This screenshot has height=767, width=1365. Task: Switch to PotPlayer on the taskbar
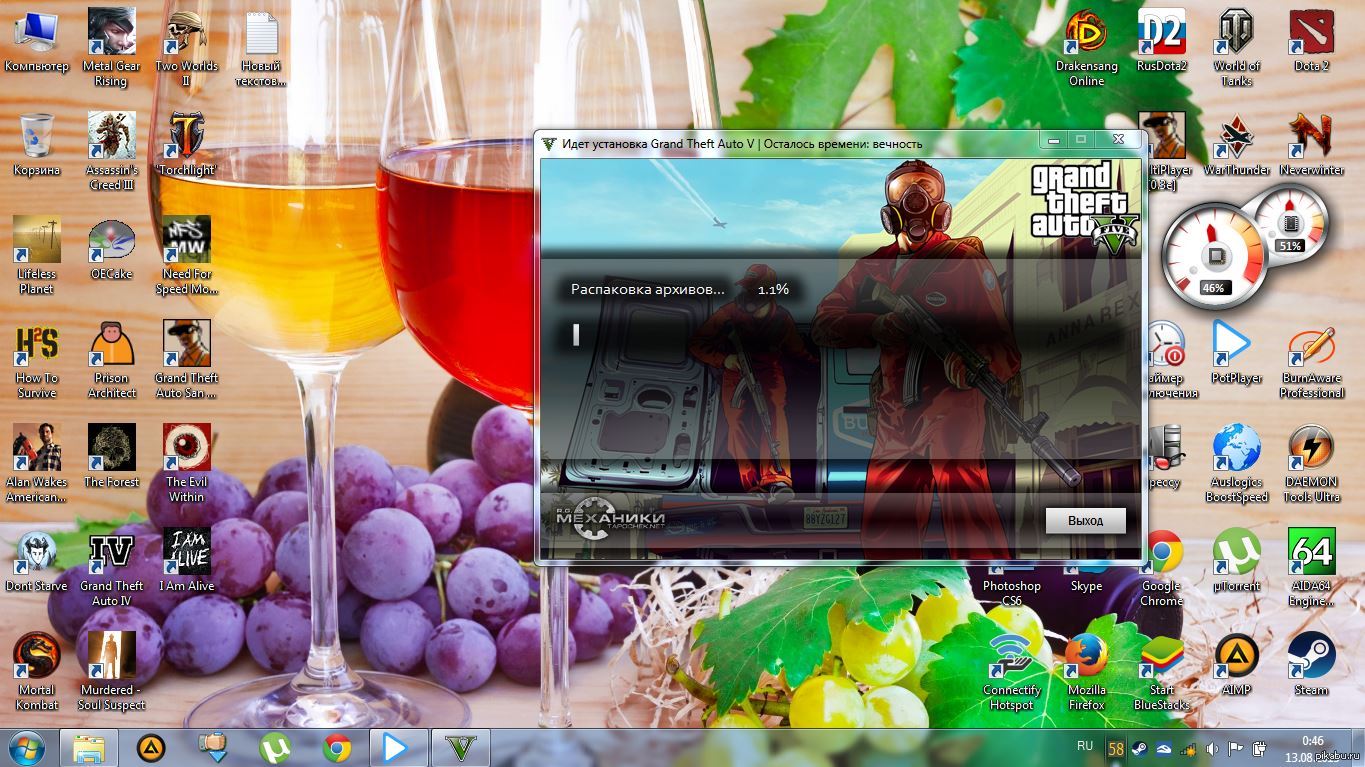pyautogui.click(x=398, y=748)
